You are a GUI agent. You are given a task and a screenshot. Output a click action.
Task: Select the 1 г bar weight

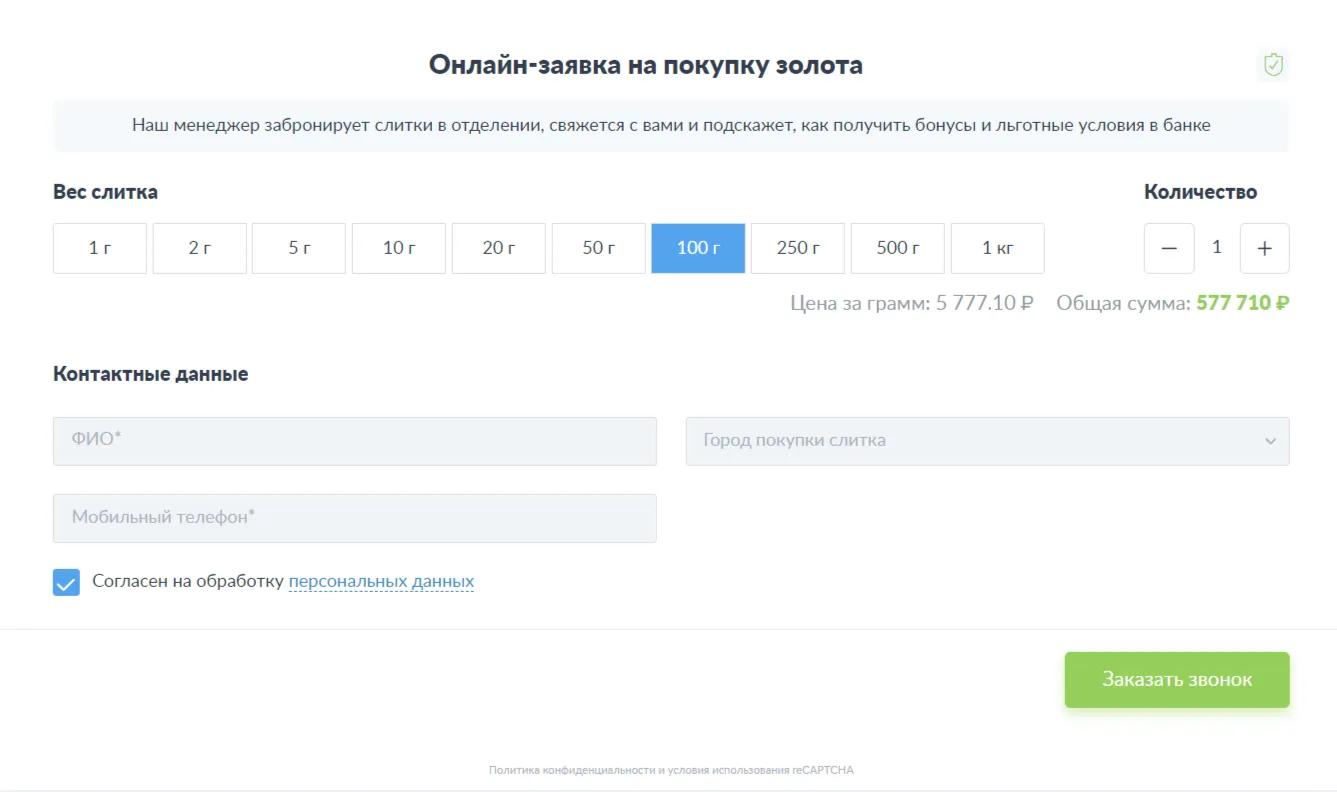[x=100, y=248]
